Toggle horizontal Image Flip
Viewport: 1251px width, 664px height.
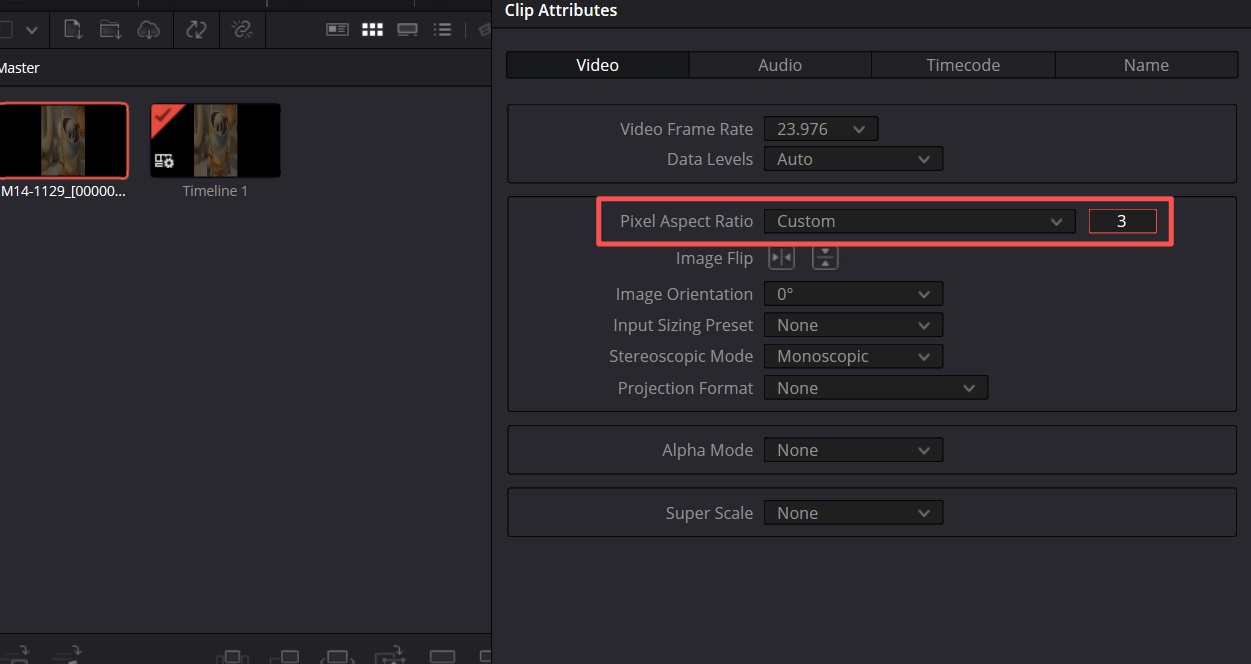click(781, 258)
